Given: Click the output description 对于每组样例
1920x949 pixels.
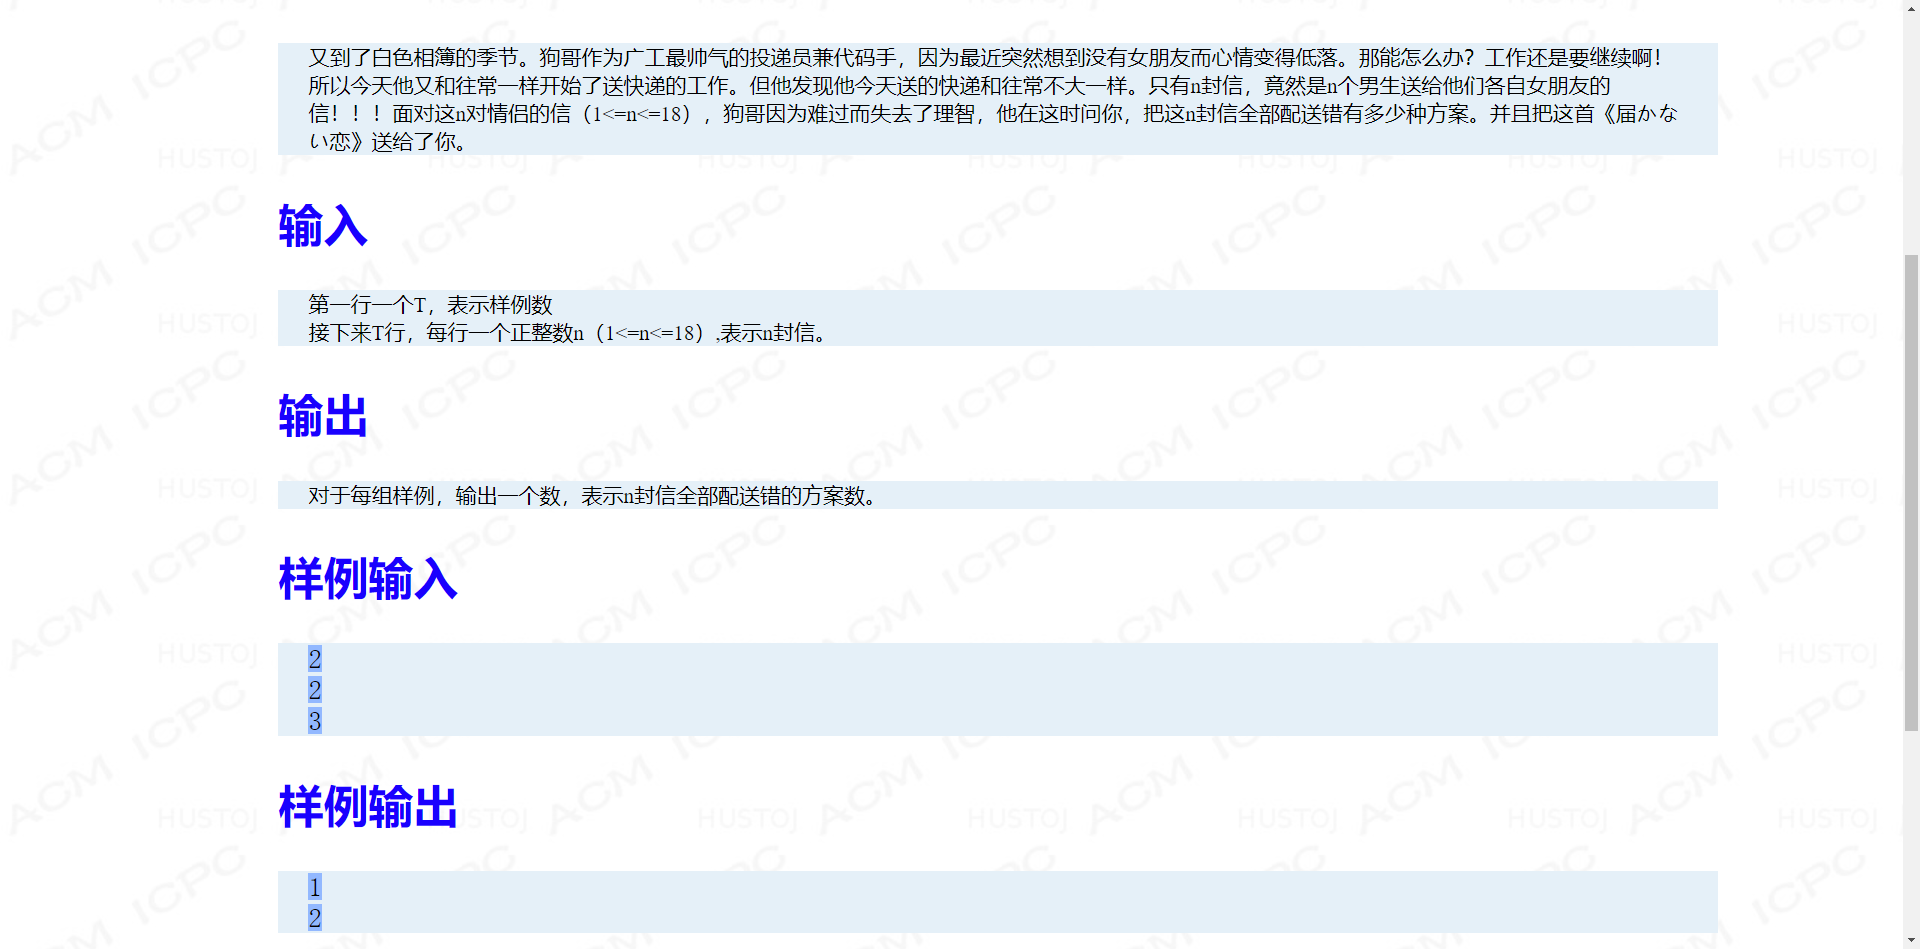Looking at the screenshot, I should tap(593, 495).
